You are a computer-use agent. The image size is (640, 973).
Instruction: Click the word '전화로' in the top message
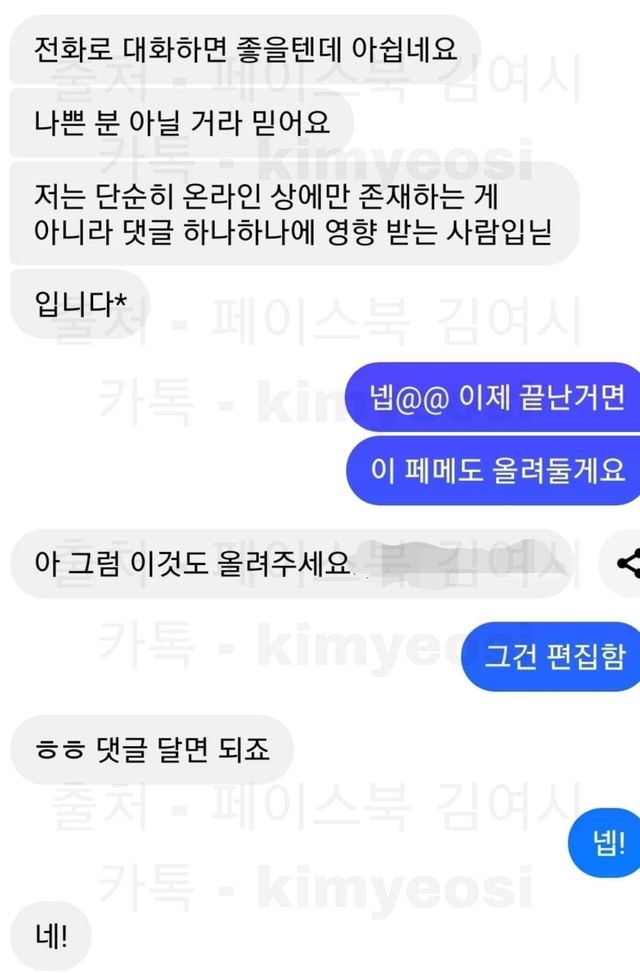pyautogui.click(x=73, y=50)
